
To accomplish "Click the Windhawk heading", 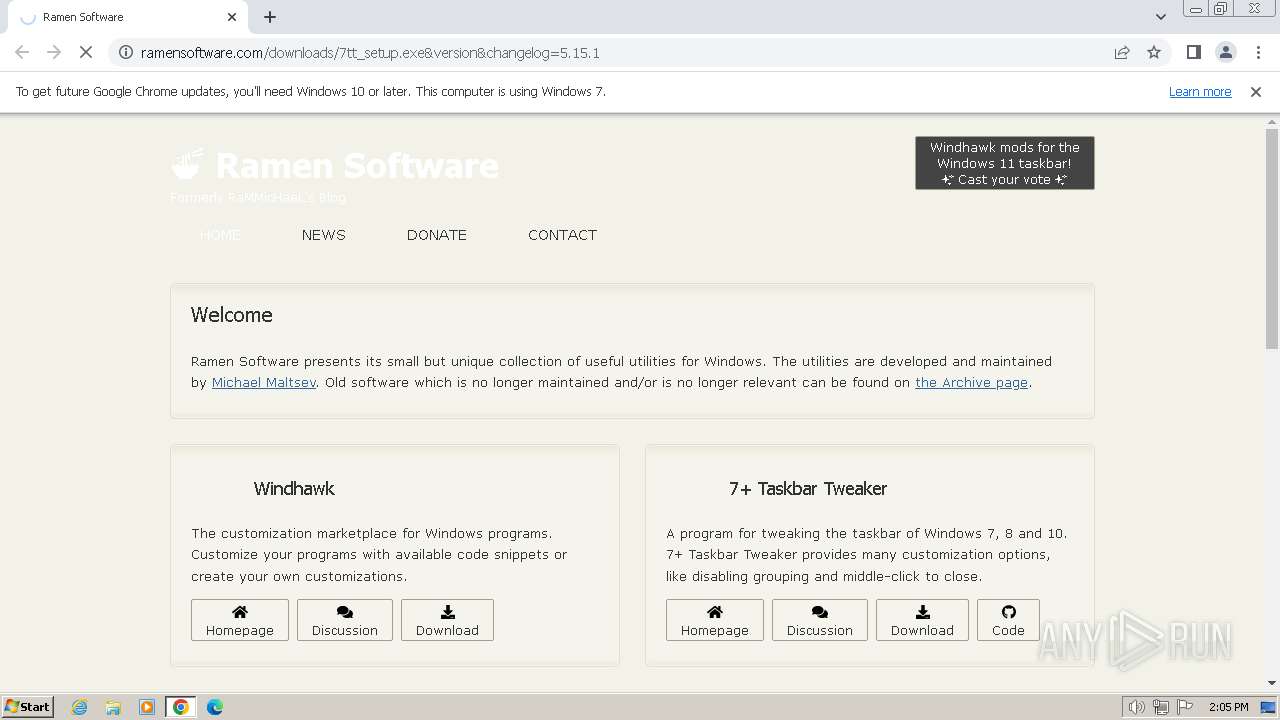I will 294,489.
